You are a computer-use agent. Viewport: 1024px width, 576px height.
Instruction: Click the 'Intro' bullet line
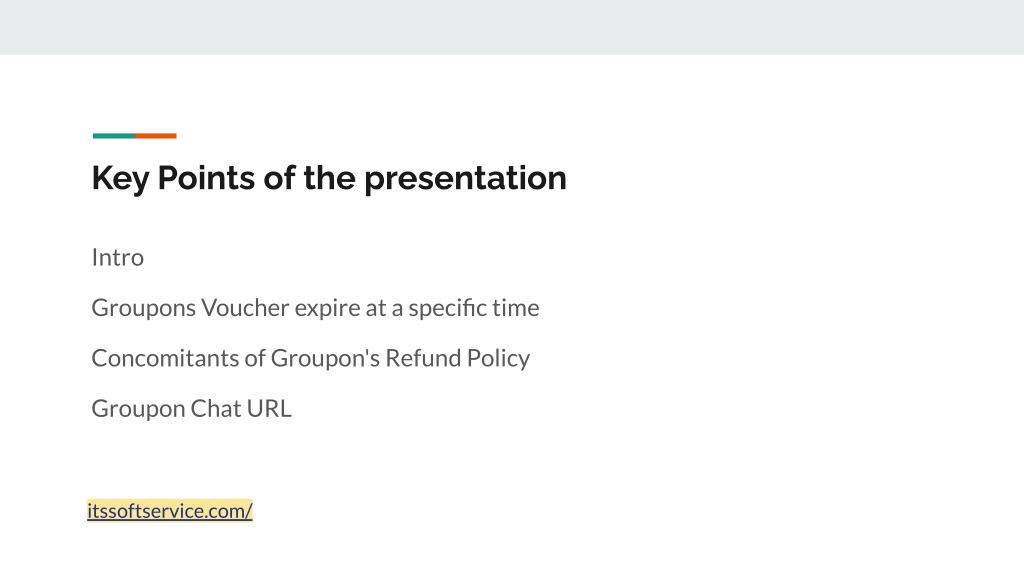tap(118, 257)
